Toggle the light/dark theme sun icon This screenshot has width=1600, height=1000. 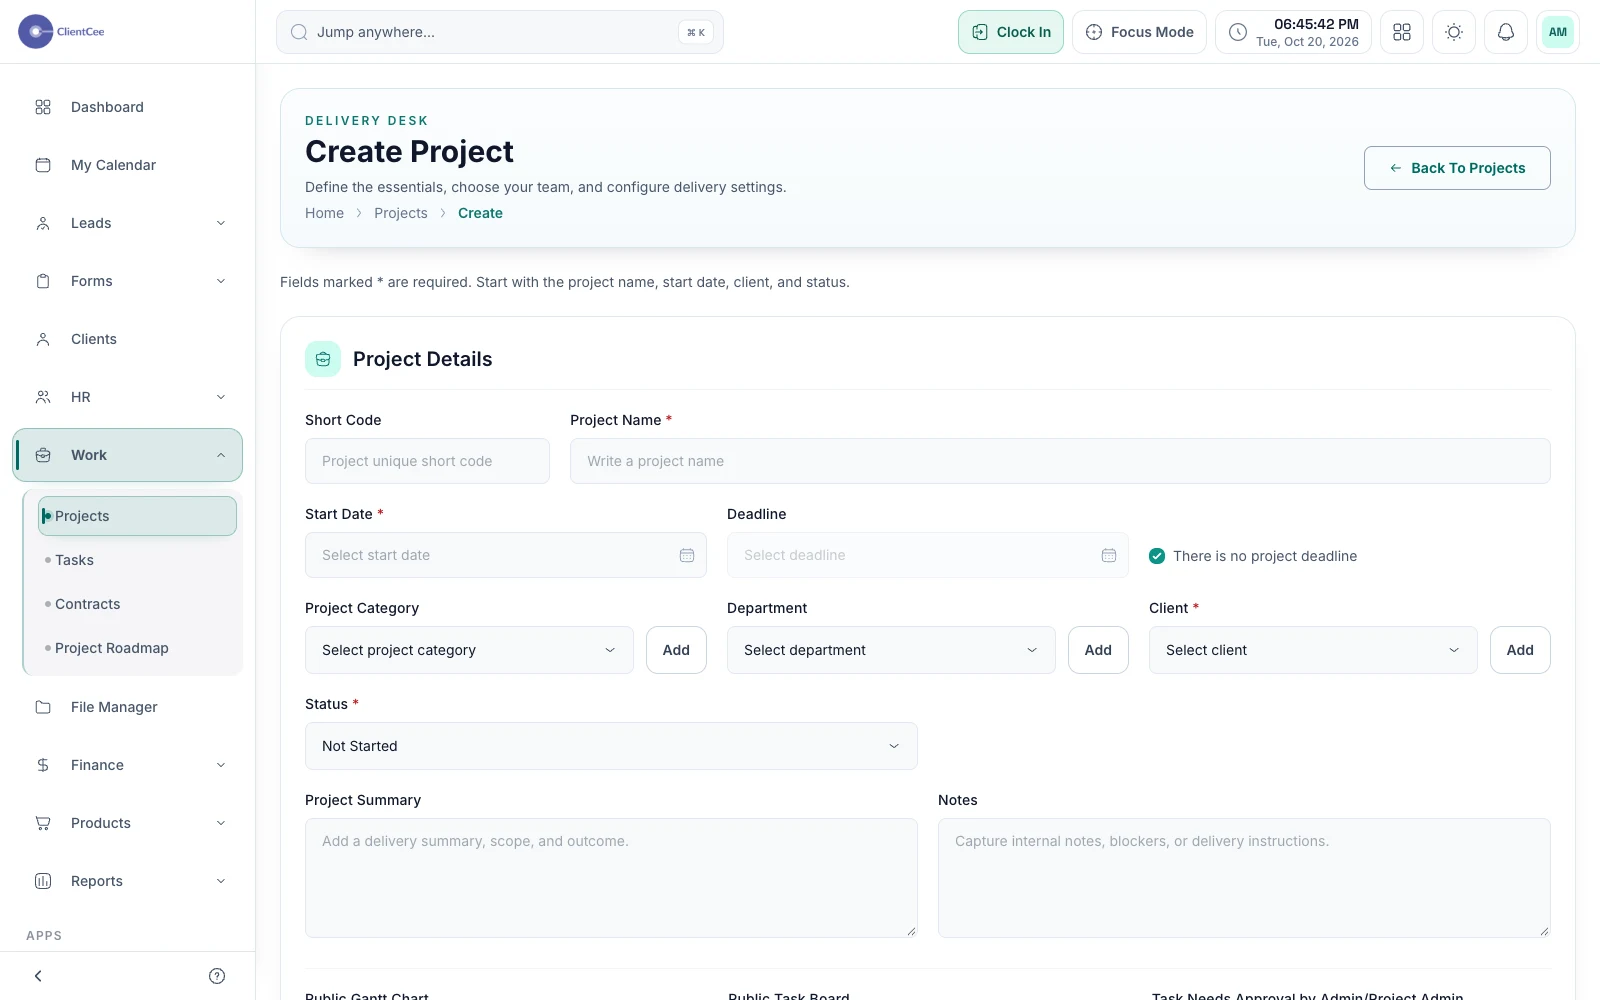1454,32
